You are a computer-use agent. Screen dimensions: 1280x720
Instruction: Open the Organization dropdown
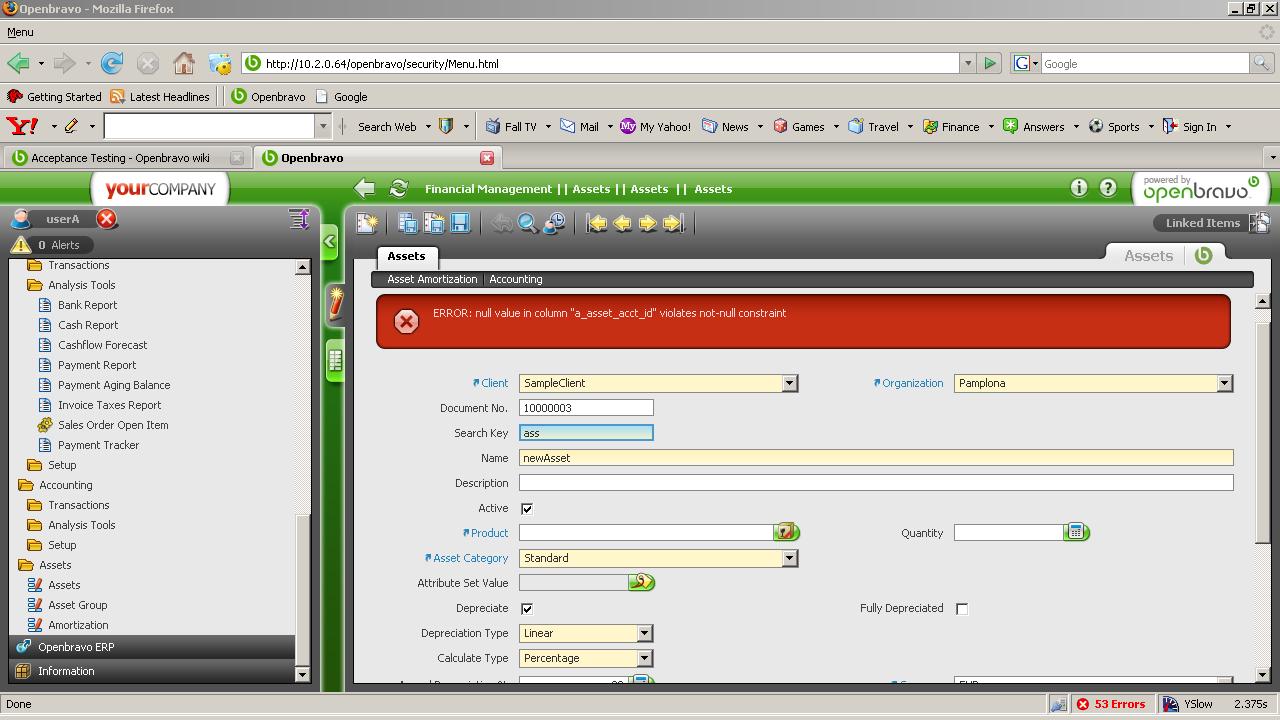[1224, 383]
